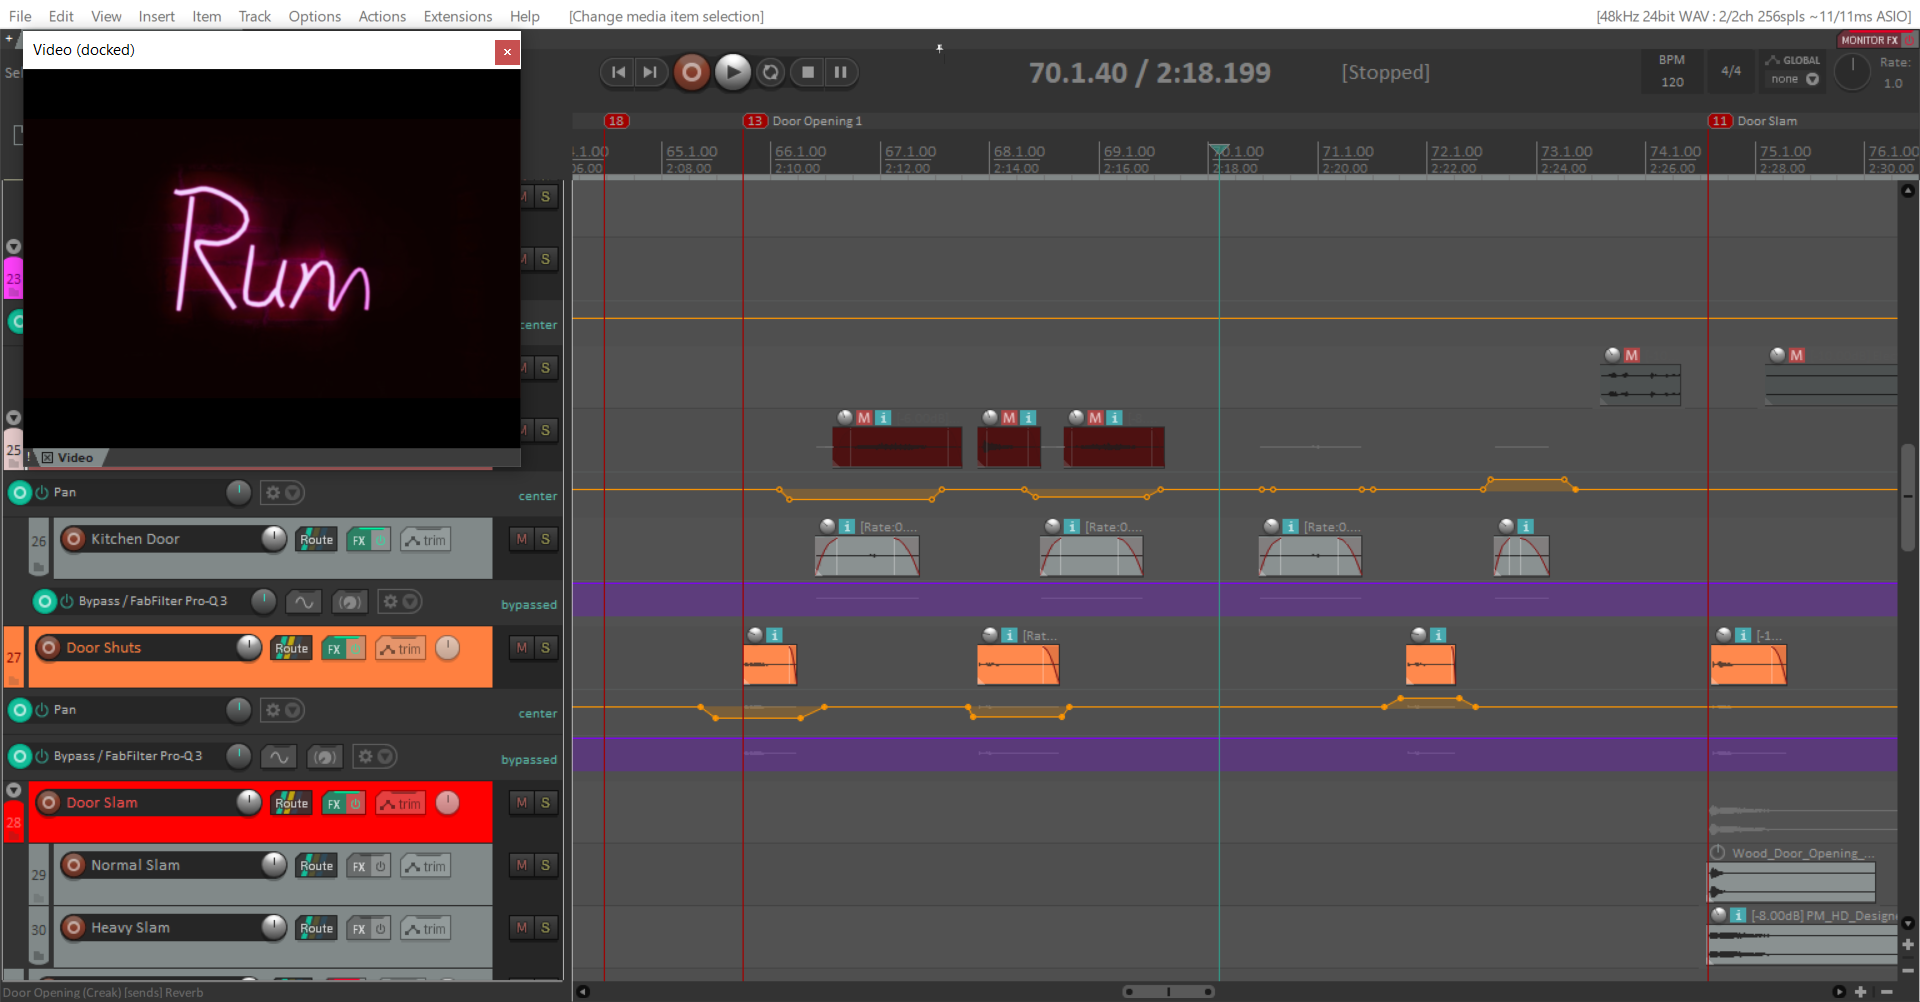Jump to end of project
The height and width of the screenshot is (1002, 1920).
(x=651, y=72)
